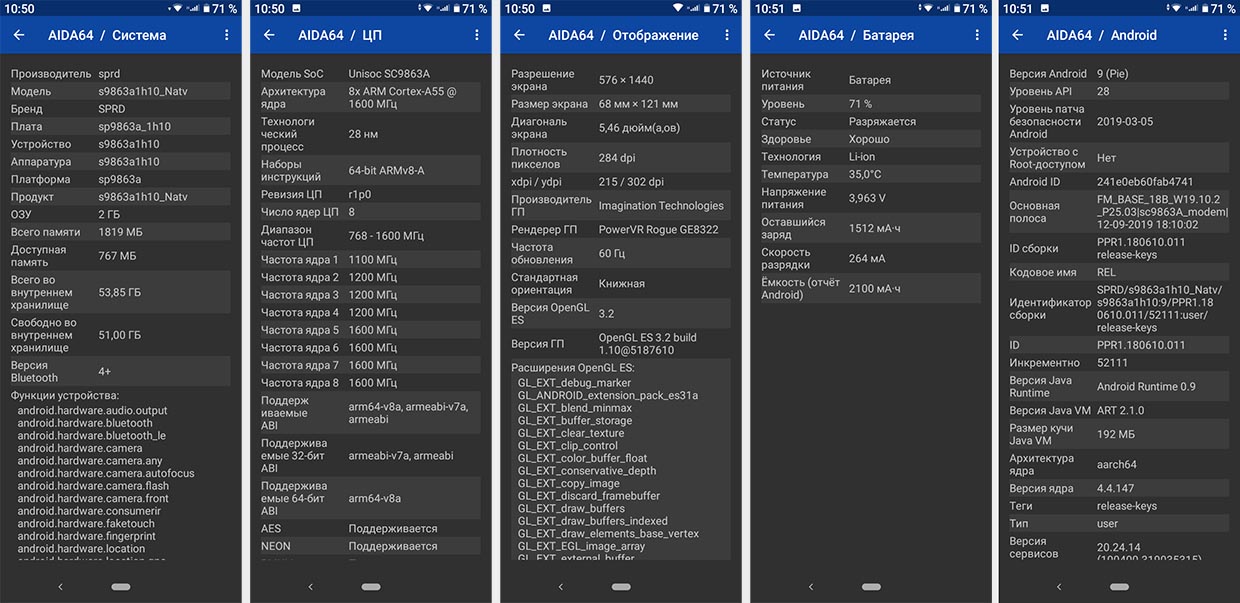Select Версия Bluetooth 4+ row

pyautogui.click(x=120, y=372)
